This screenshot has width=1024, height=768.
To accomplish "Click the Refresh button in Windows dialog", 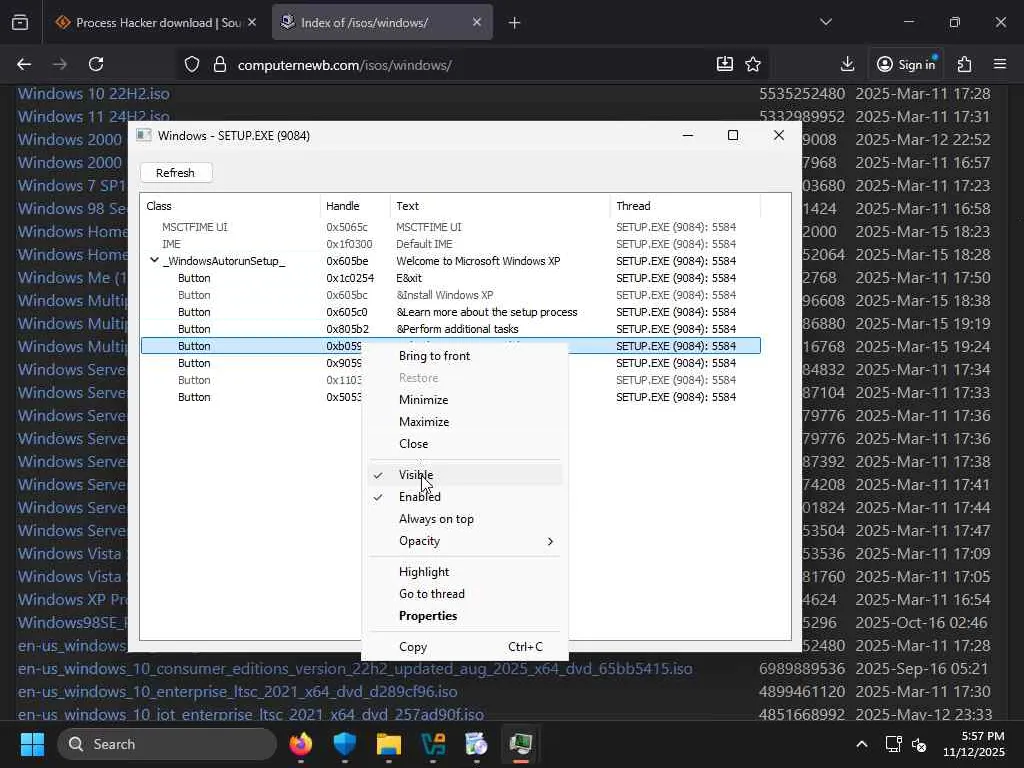I will tap(176, 173).
